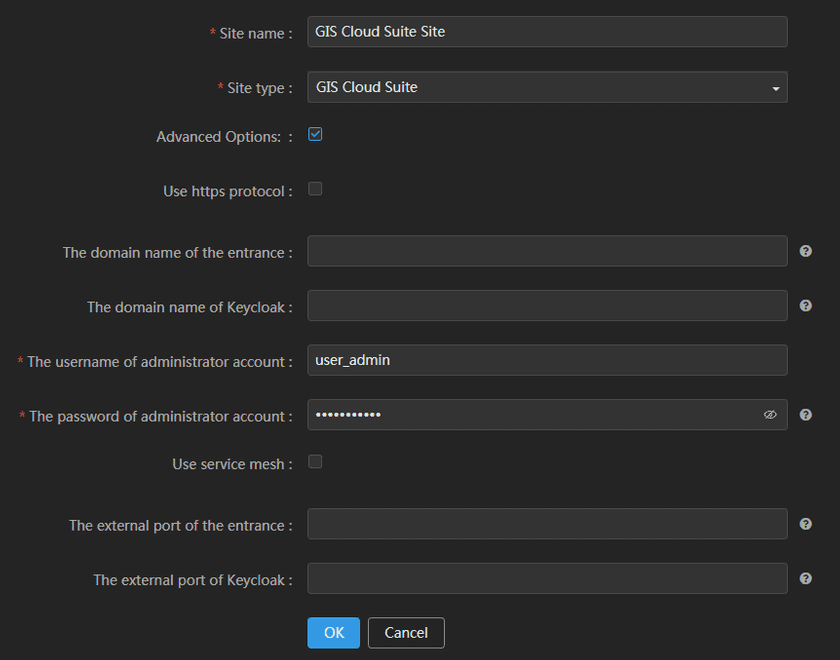Uncheck the Advanced Options checkbox

point(315,134)
